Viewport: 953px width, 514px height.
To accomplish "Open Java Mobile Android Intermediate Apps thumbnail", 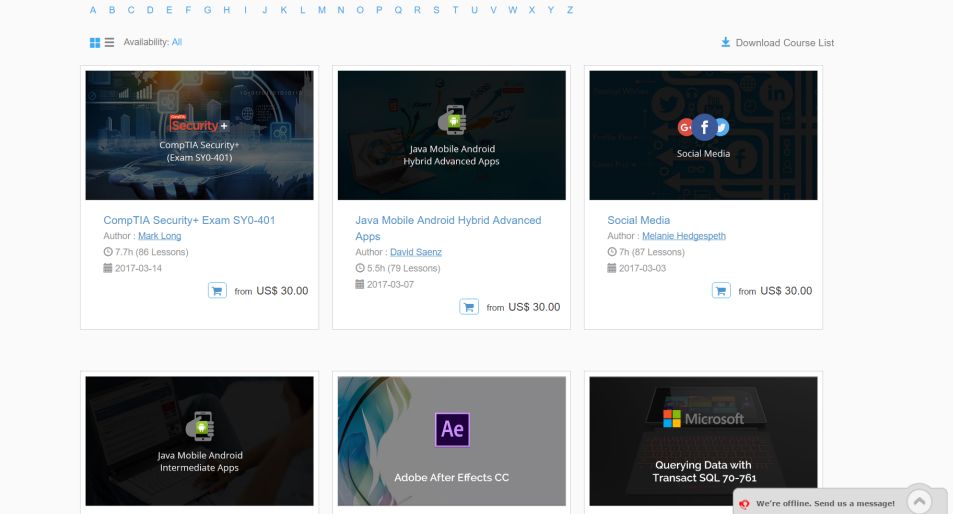I will [199, 441].
